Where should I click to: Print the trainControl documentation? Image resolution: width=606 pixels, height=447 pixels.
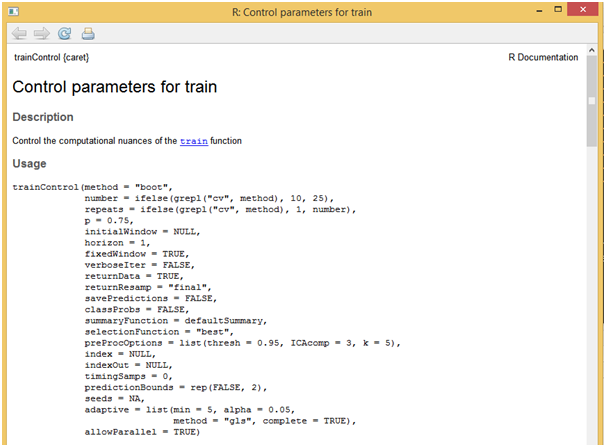point(88,33)
